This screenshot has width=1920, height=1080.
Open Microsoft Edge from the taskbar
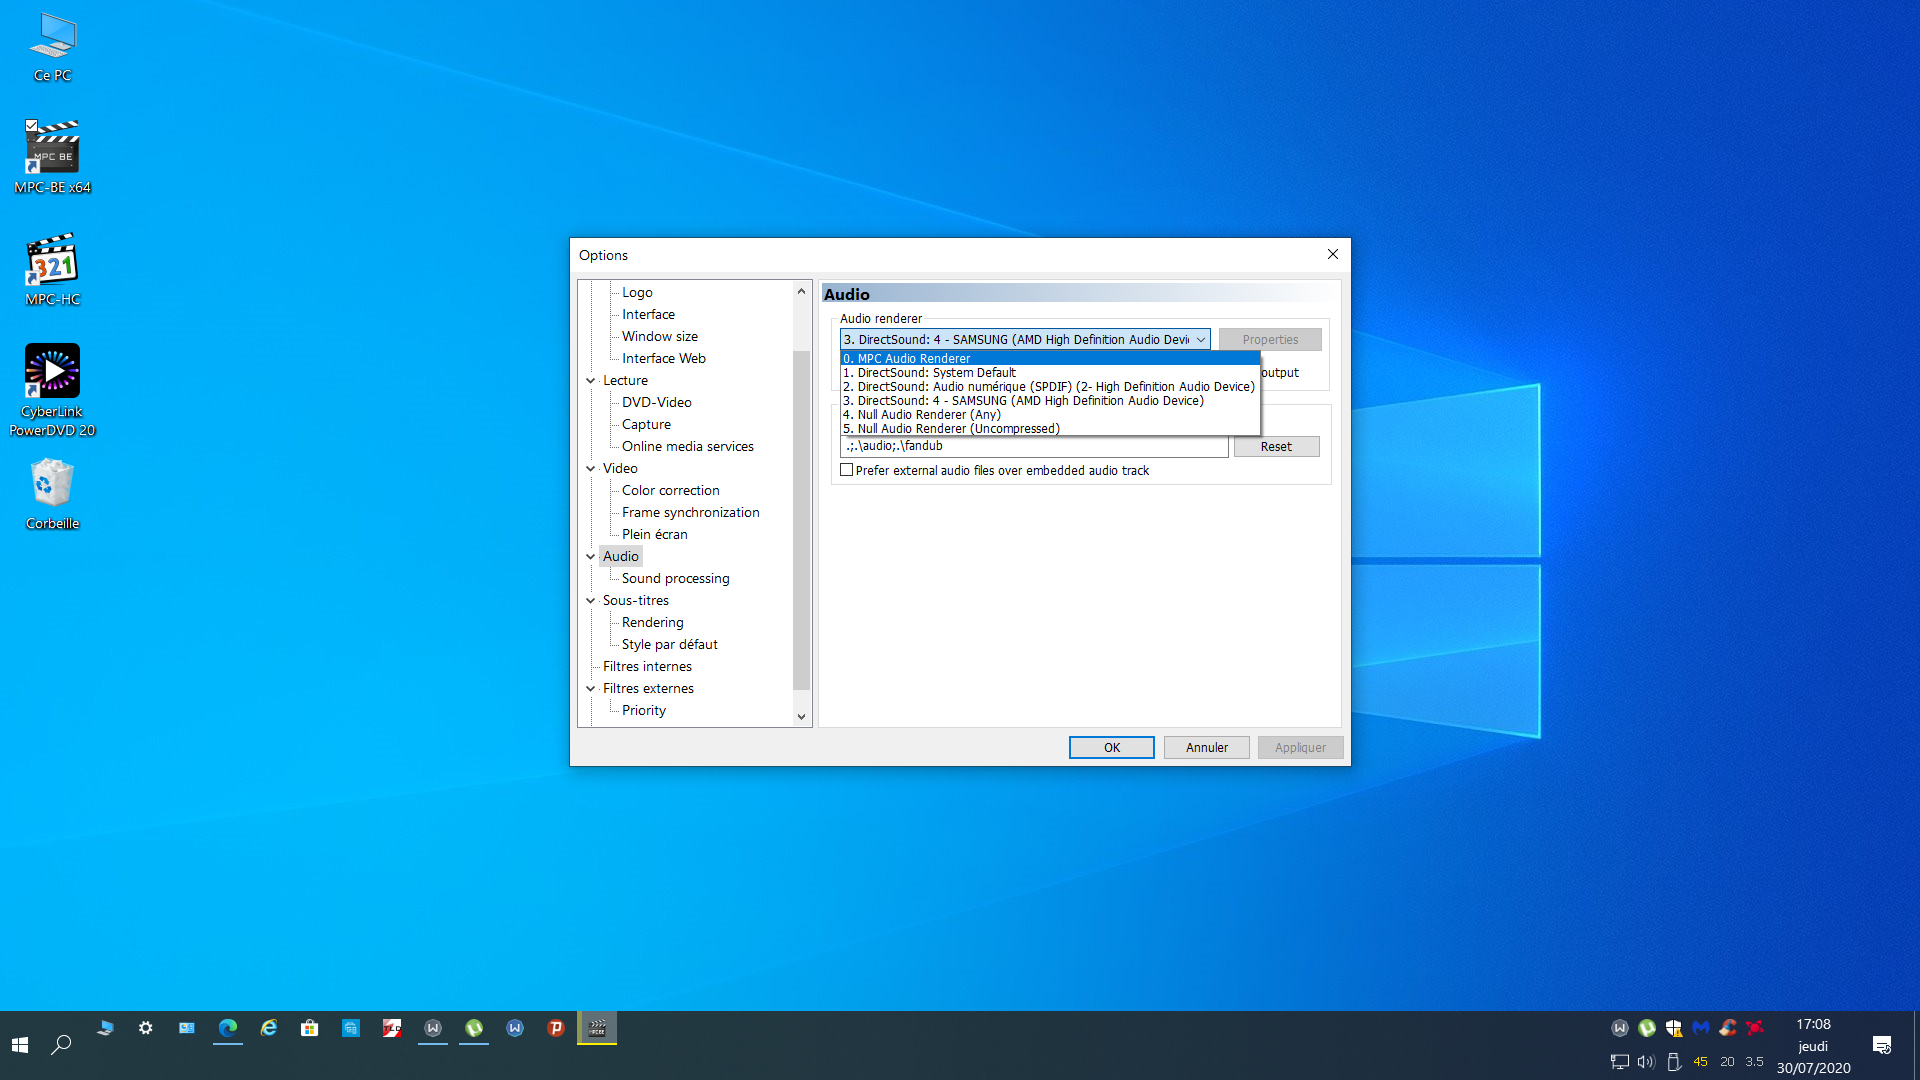[x=228, y=1028]
